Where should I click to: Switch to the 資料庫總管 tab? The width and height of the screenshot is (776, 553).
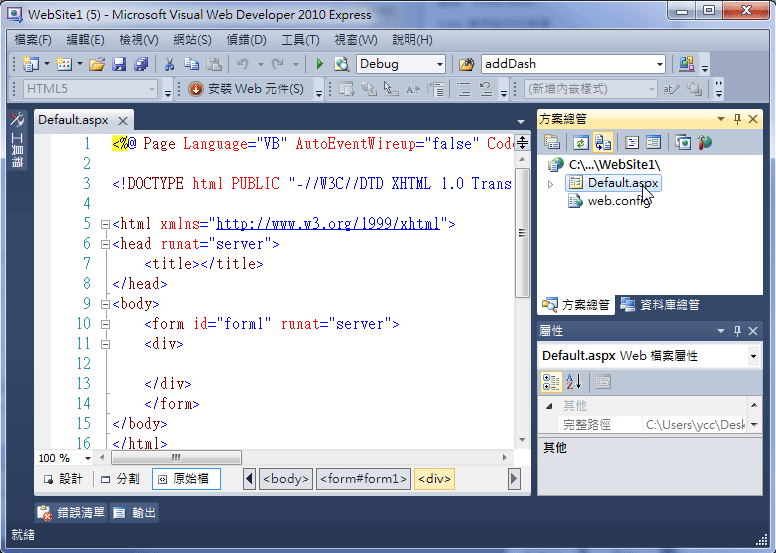[x=660, y=304]
